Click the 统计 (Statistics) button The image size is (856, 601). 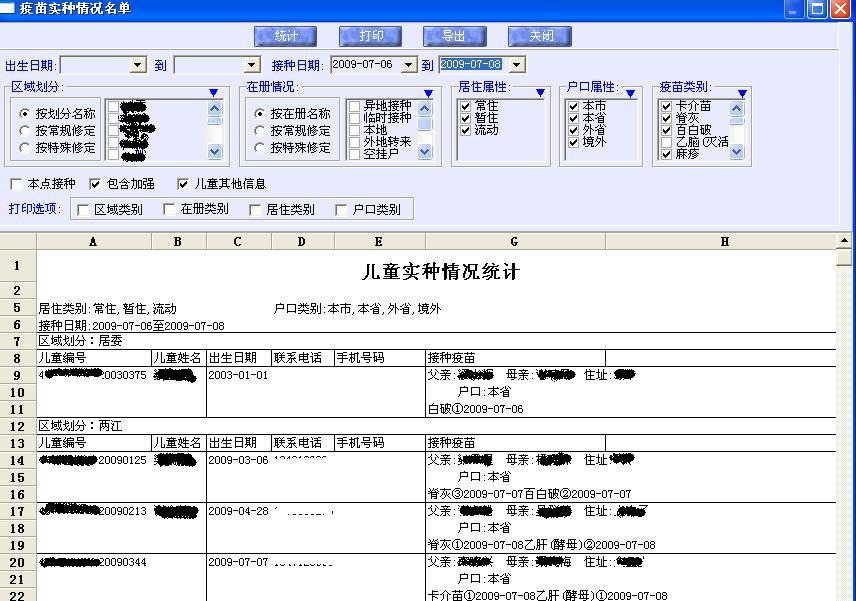pos(286,36)
